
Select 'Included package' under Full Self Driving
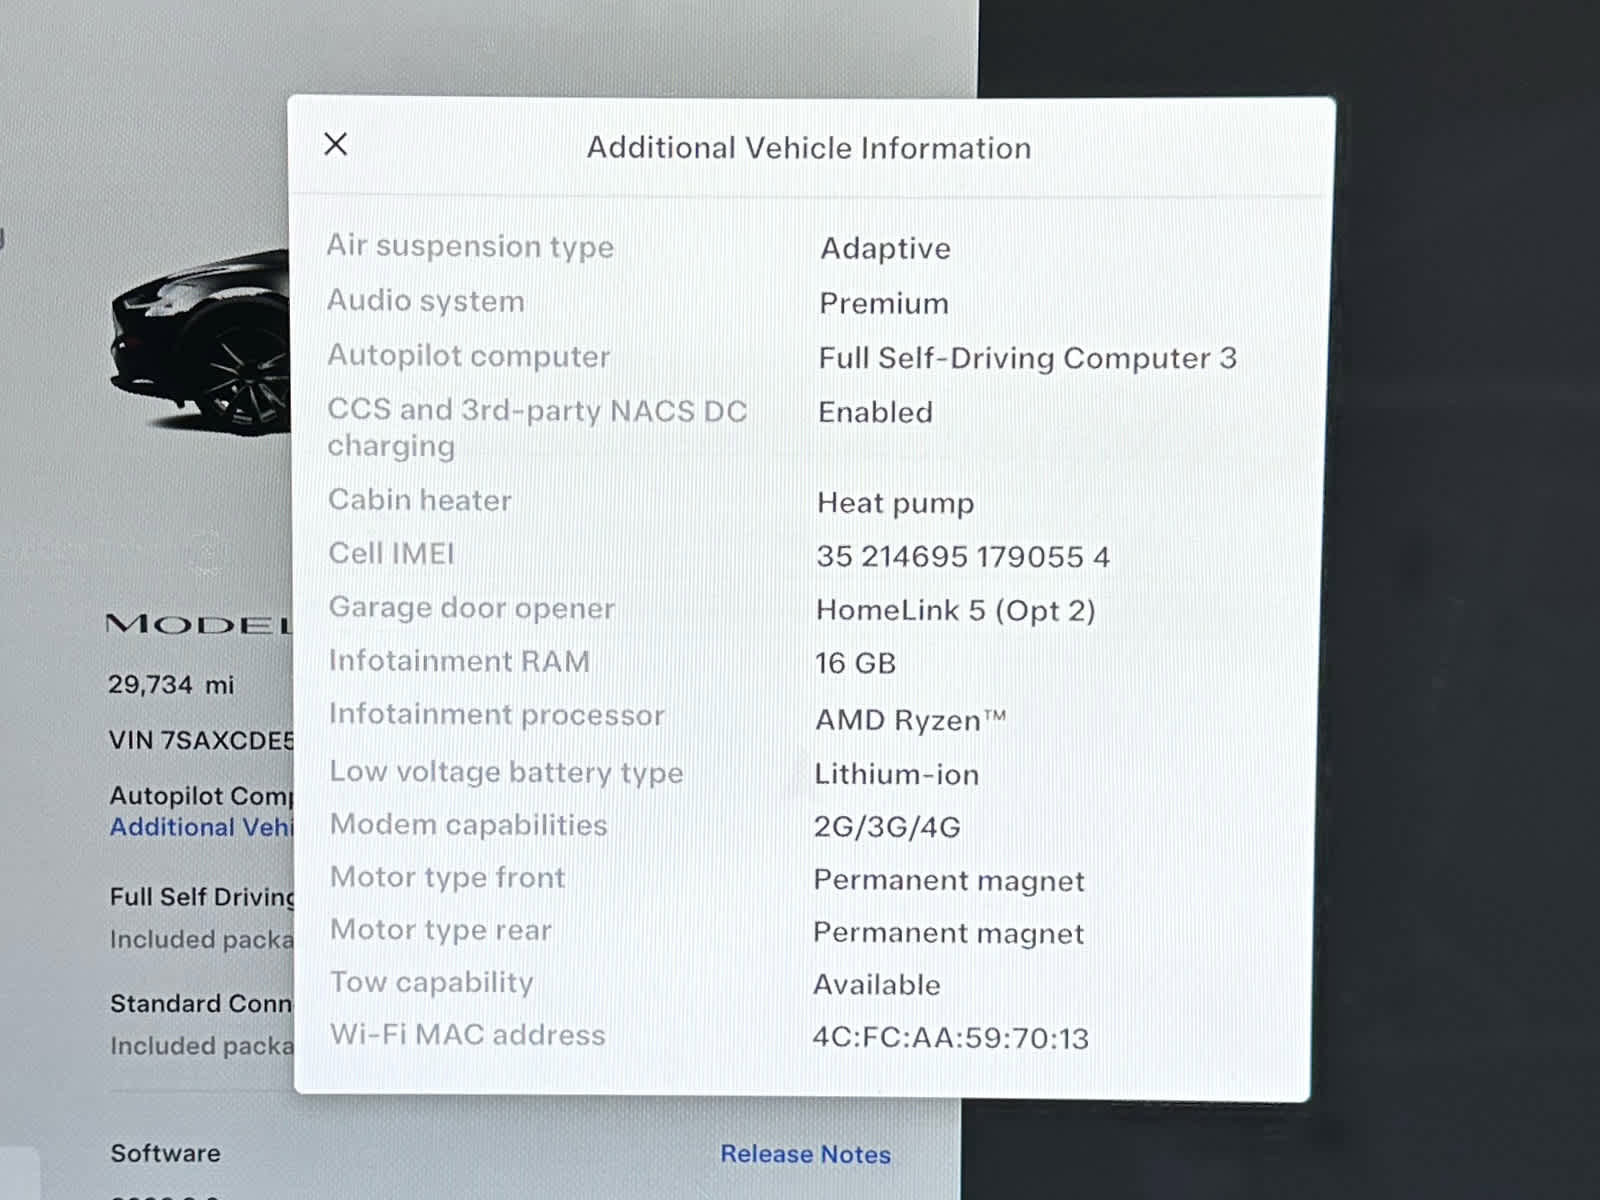201,940
